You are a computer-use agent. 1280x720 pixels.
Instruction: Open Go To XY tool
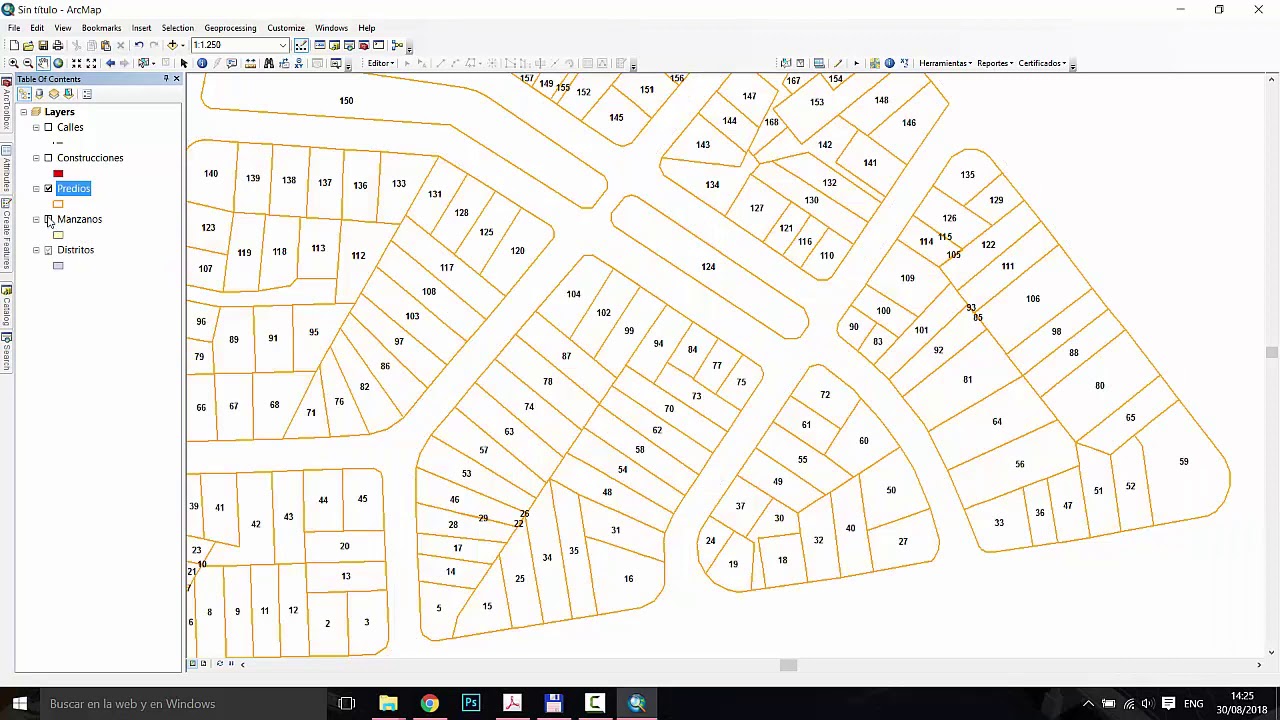(299, 63)
